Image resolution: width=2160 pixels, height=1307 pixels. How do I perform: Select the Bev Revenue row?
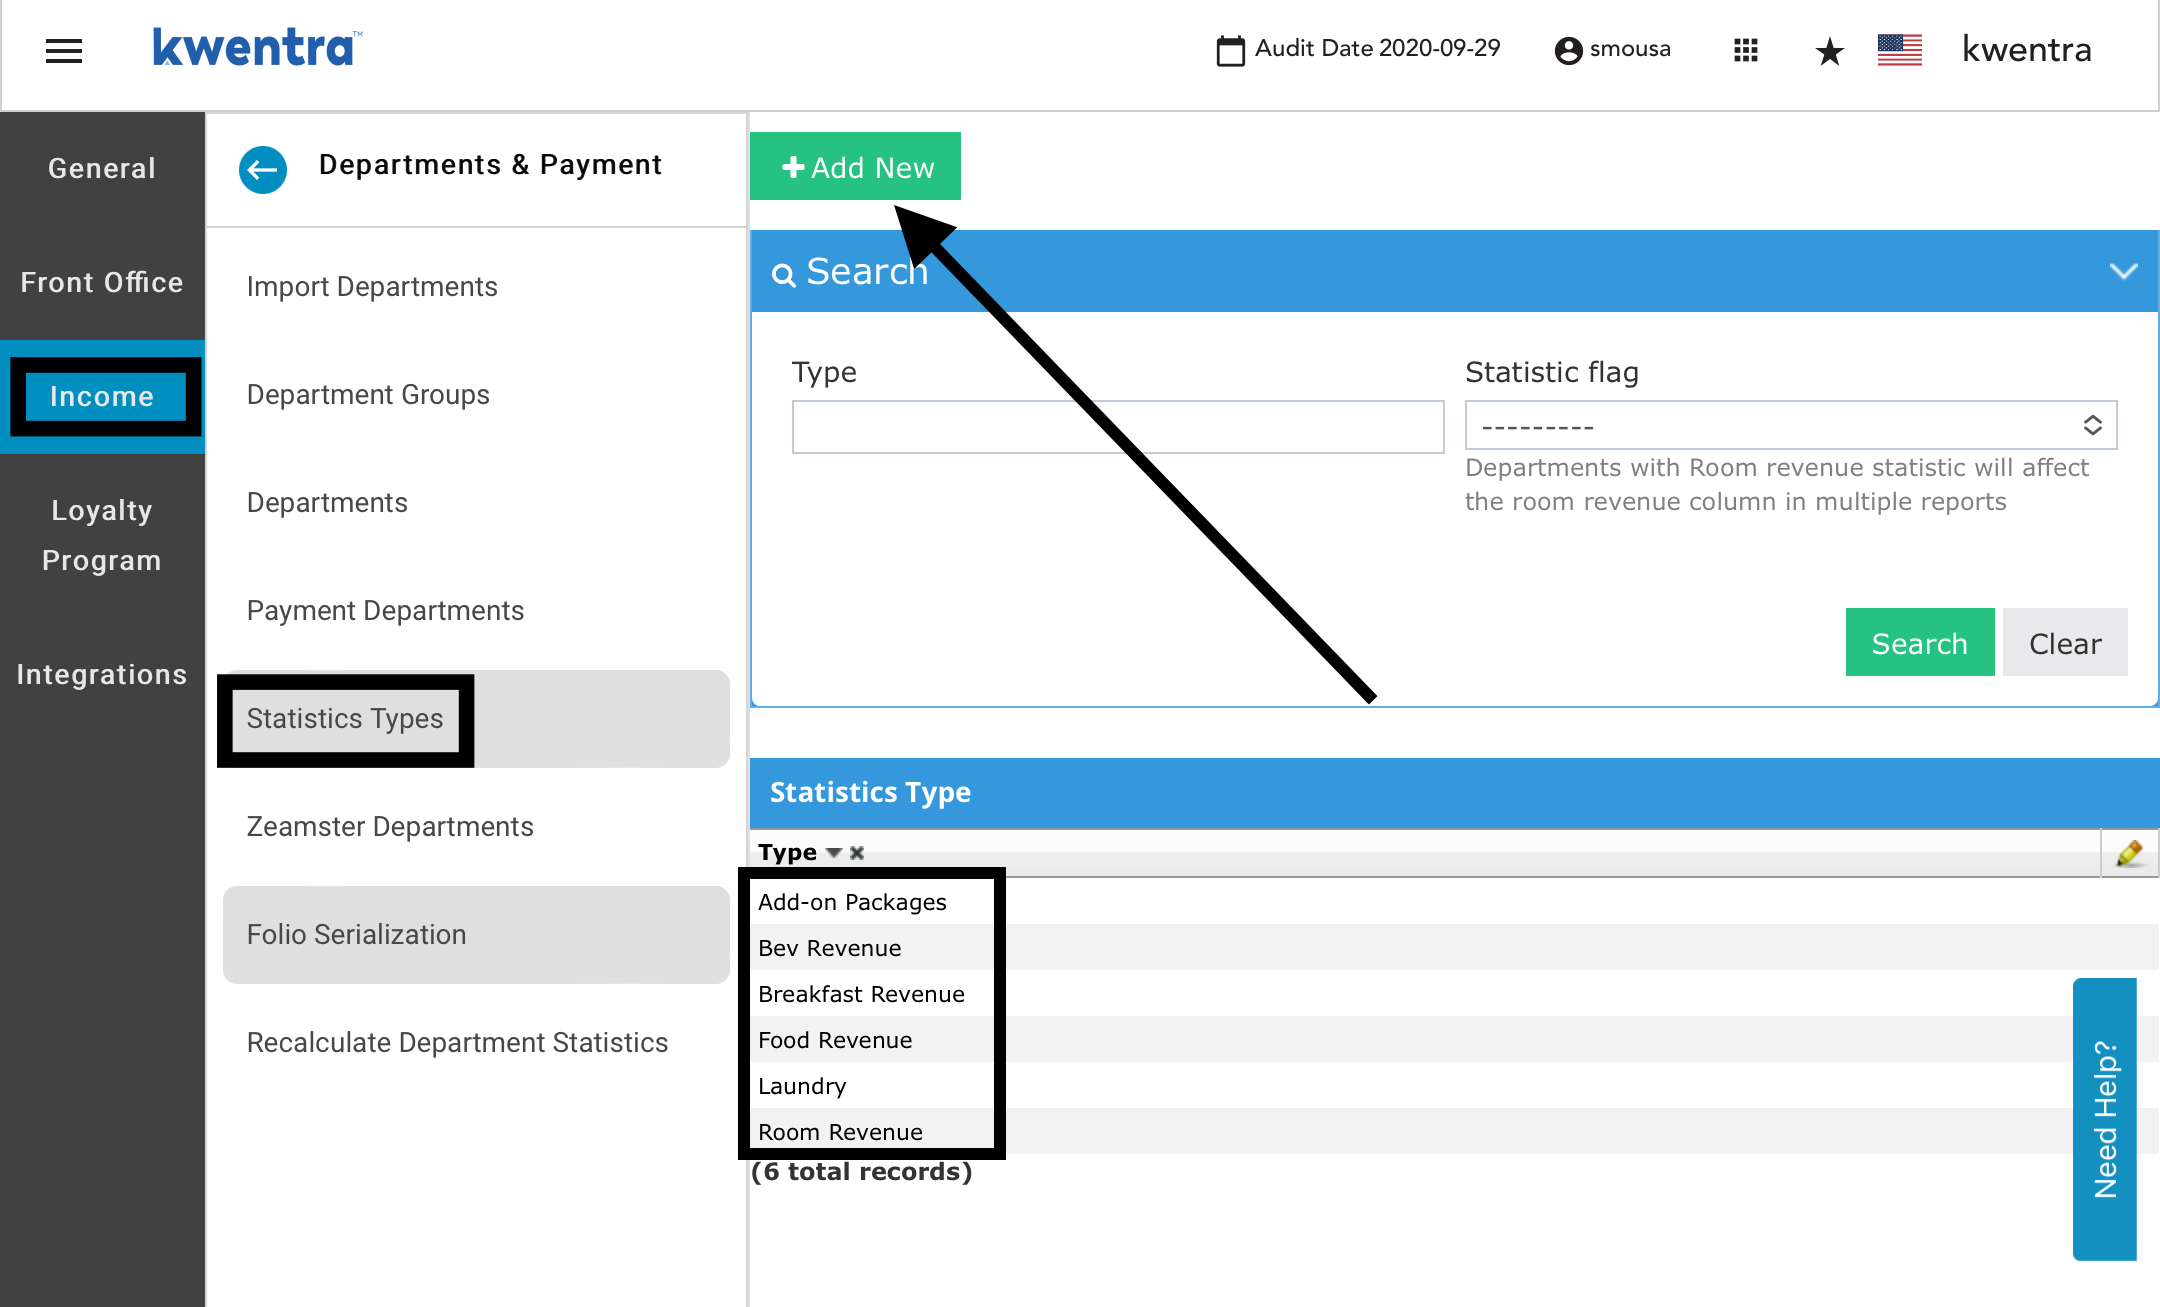click(1454, 948)
